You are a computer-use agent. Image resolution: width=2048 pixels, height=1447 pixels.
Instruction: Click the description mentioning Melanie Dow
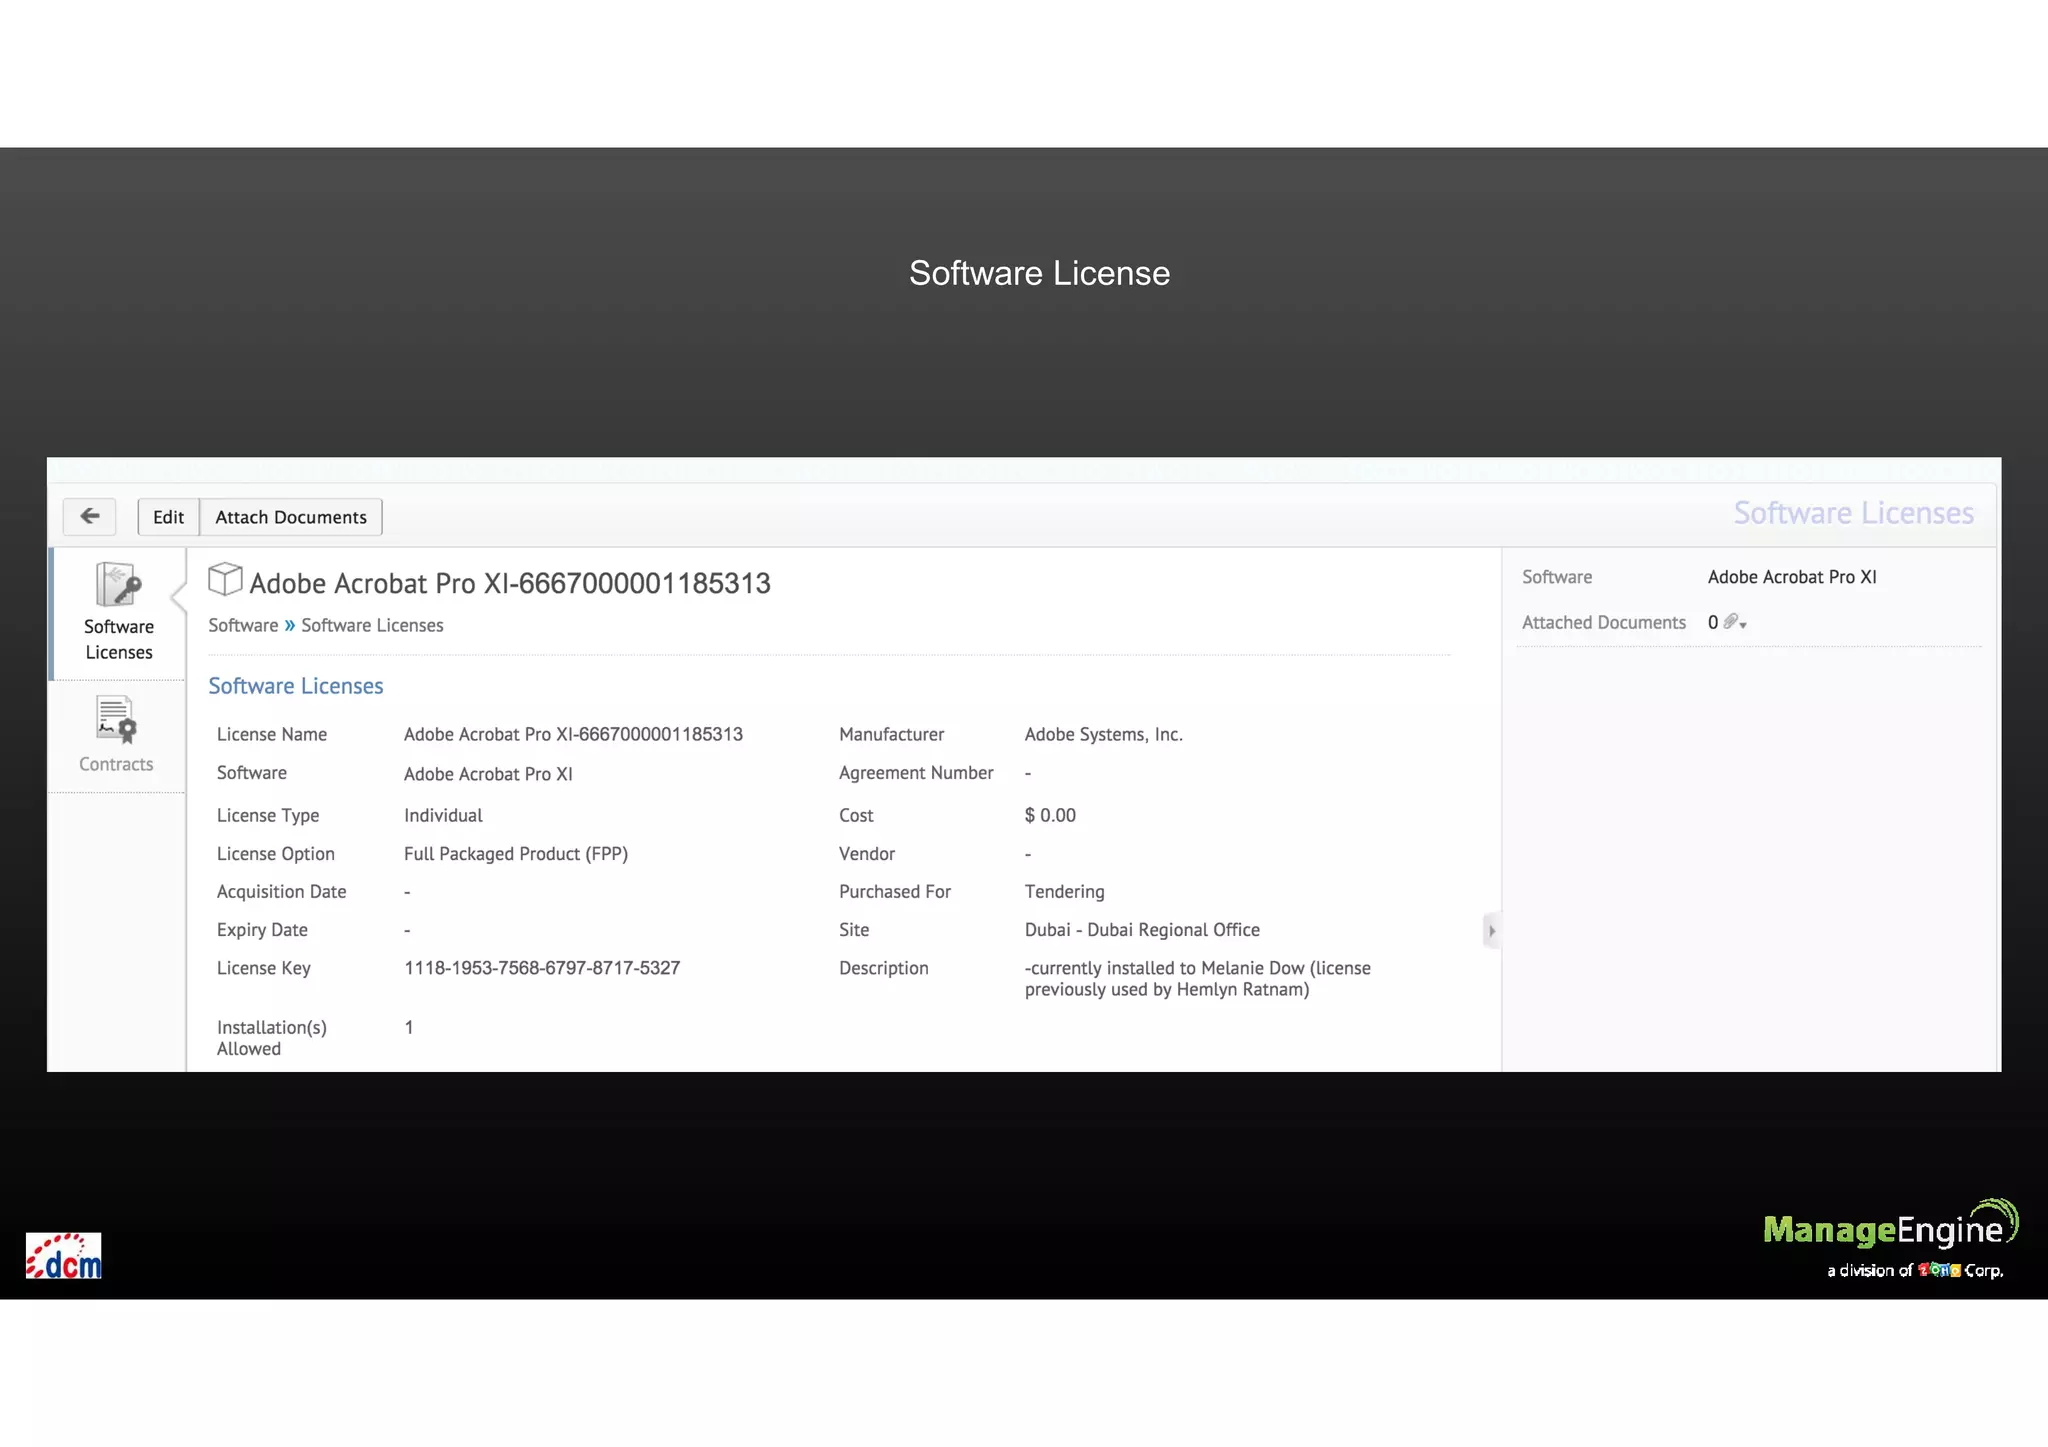coord(1198,979)
